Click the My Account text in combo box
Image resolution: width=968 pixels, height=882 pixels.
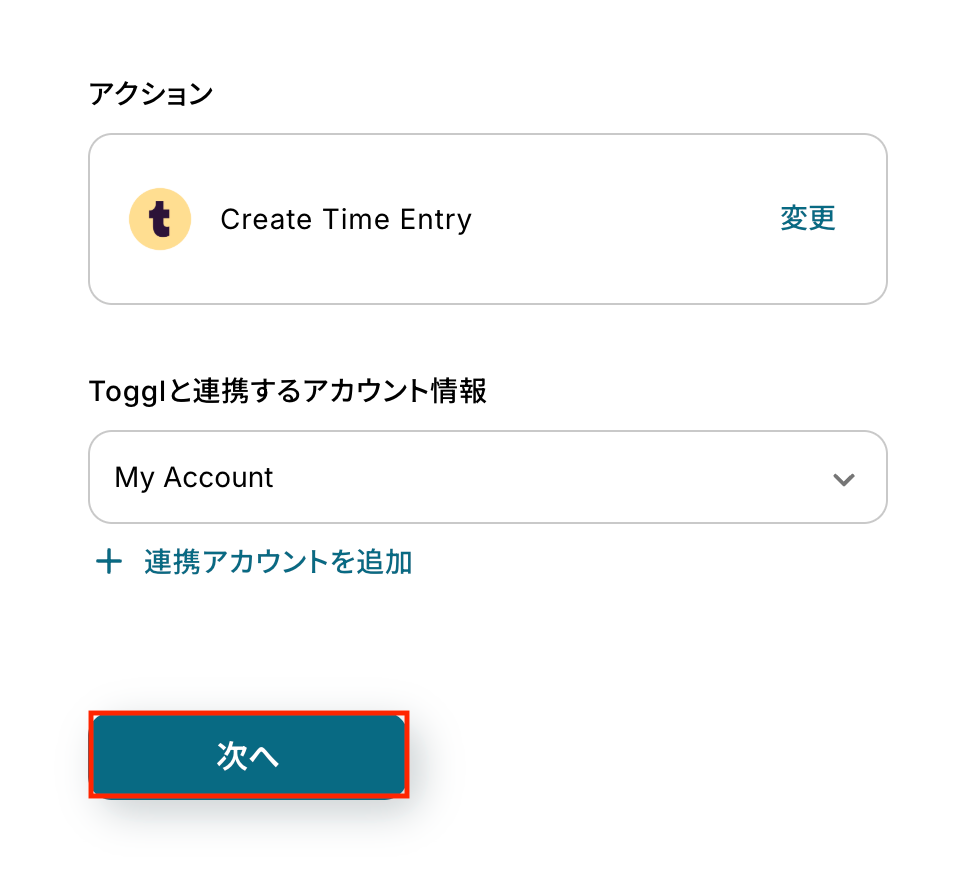point(194,478)
